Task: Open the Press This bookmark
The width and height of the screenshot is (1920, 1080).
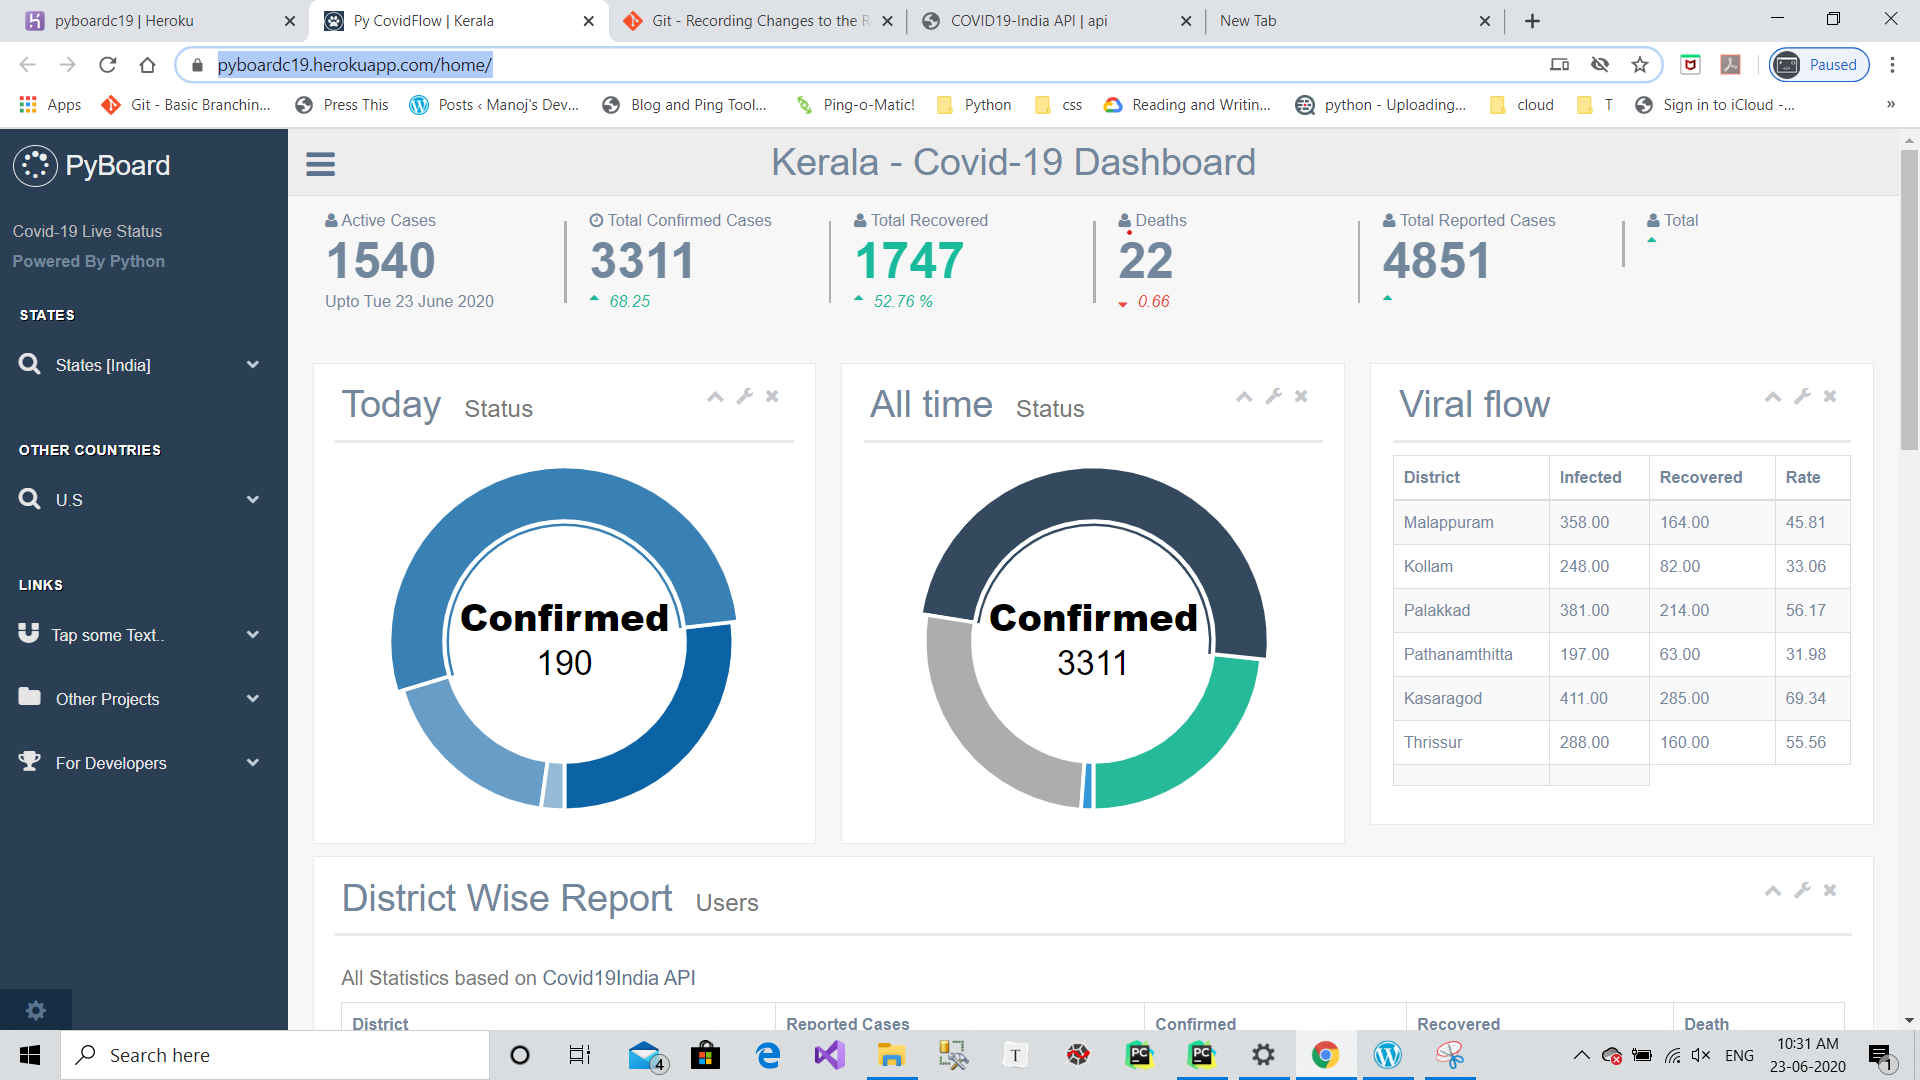Action: [x=342, y=105]
